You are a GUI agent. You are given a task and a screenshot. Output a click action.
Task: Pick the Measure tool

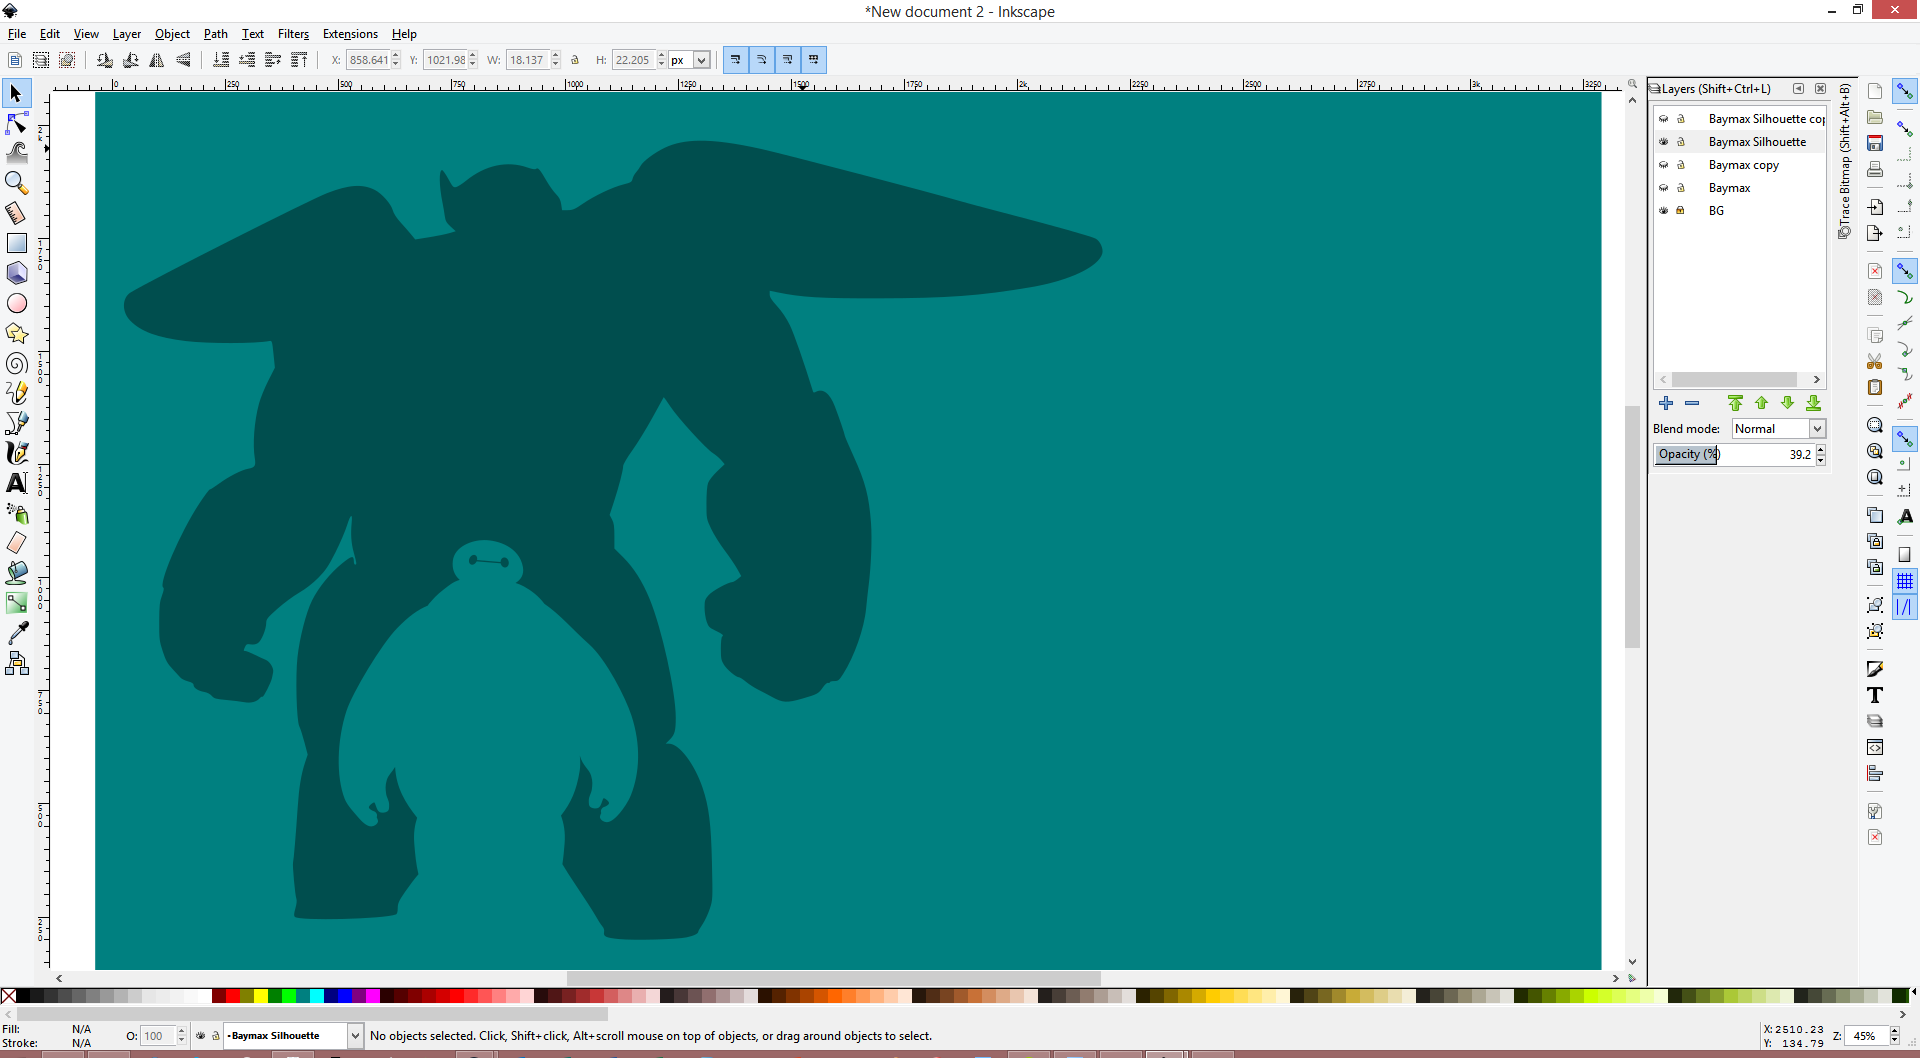[17, 213]
